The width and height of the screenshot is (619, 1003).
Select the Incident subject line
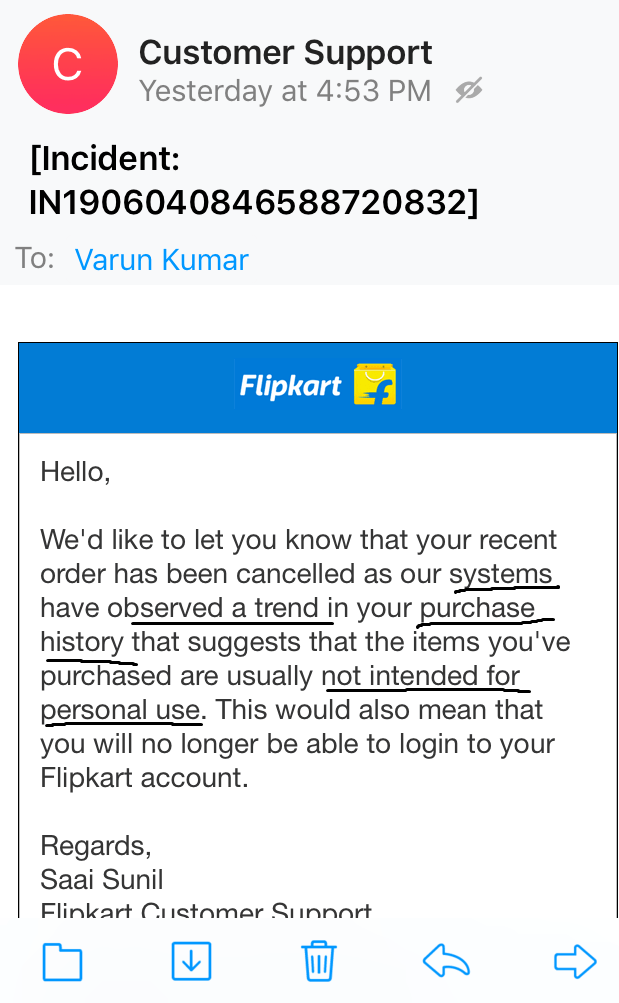254,181
